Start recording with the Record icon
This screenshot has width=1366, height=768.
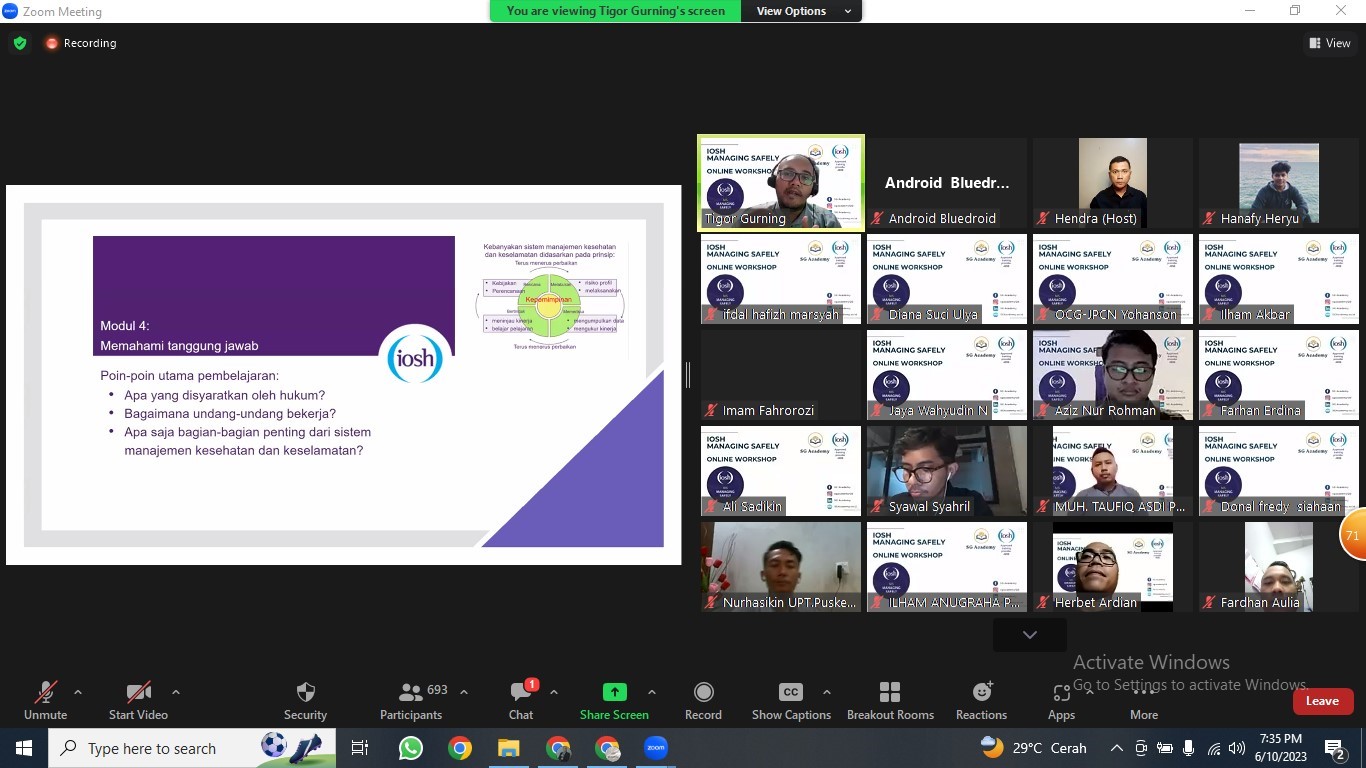pos(703,693)
